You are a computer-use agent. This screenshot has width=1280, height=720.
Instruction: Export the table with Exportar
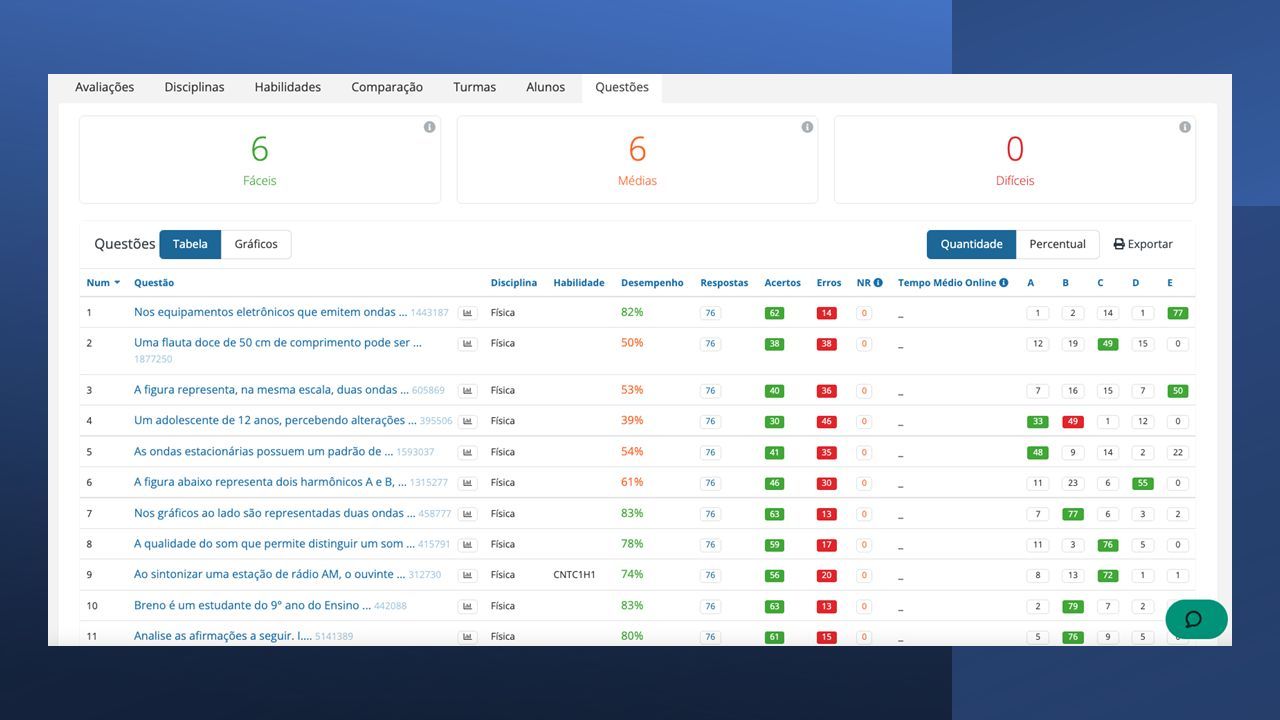(x=1143, y=244)
